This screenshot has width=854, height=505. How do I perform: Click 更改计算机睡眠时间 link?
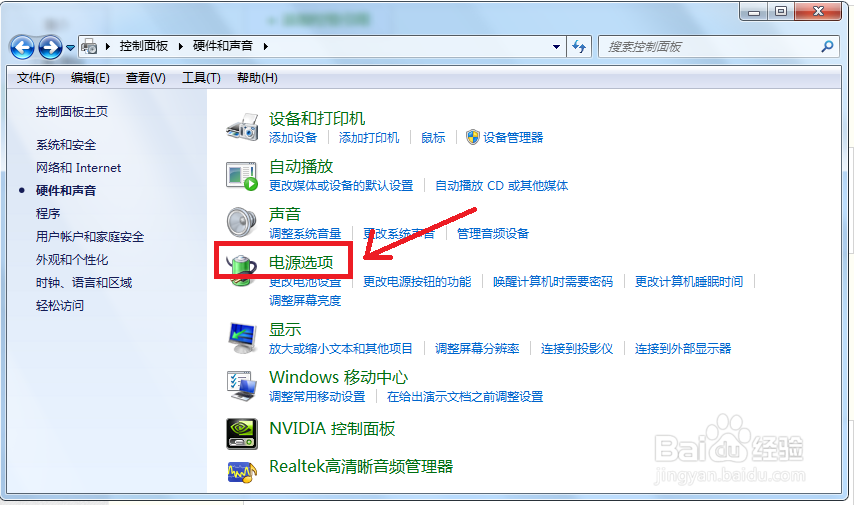click(x=689, y=282)
